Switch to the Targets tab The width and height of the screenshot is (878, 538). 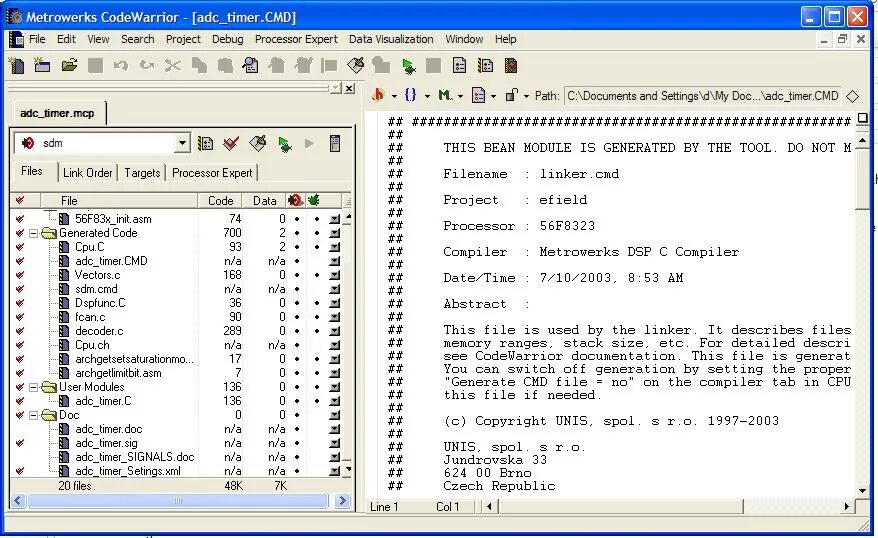point(142,173)
